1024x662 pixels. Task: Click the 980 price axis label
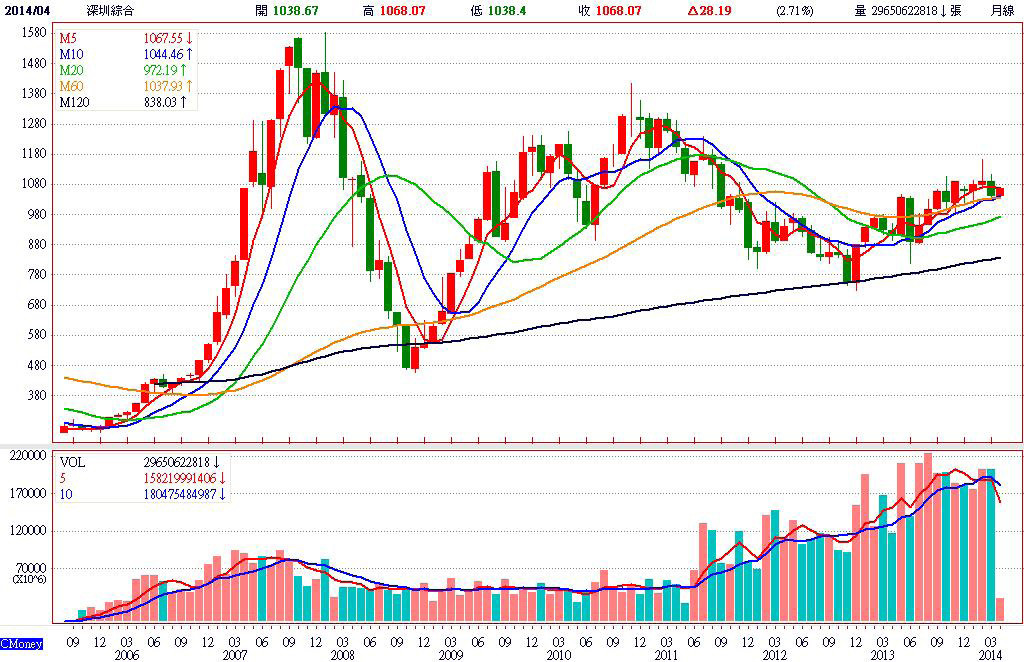(37, 214)
